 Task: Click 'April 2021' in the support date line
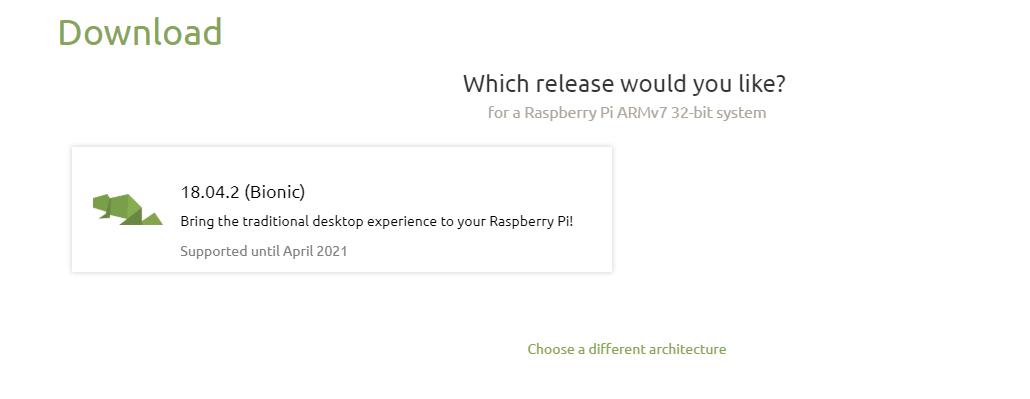(315, 251)
